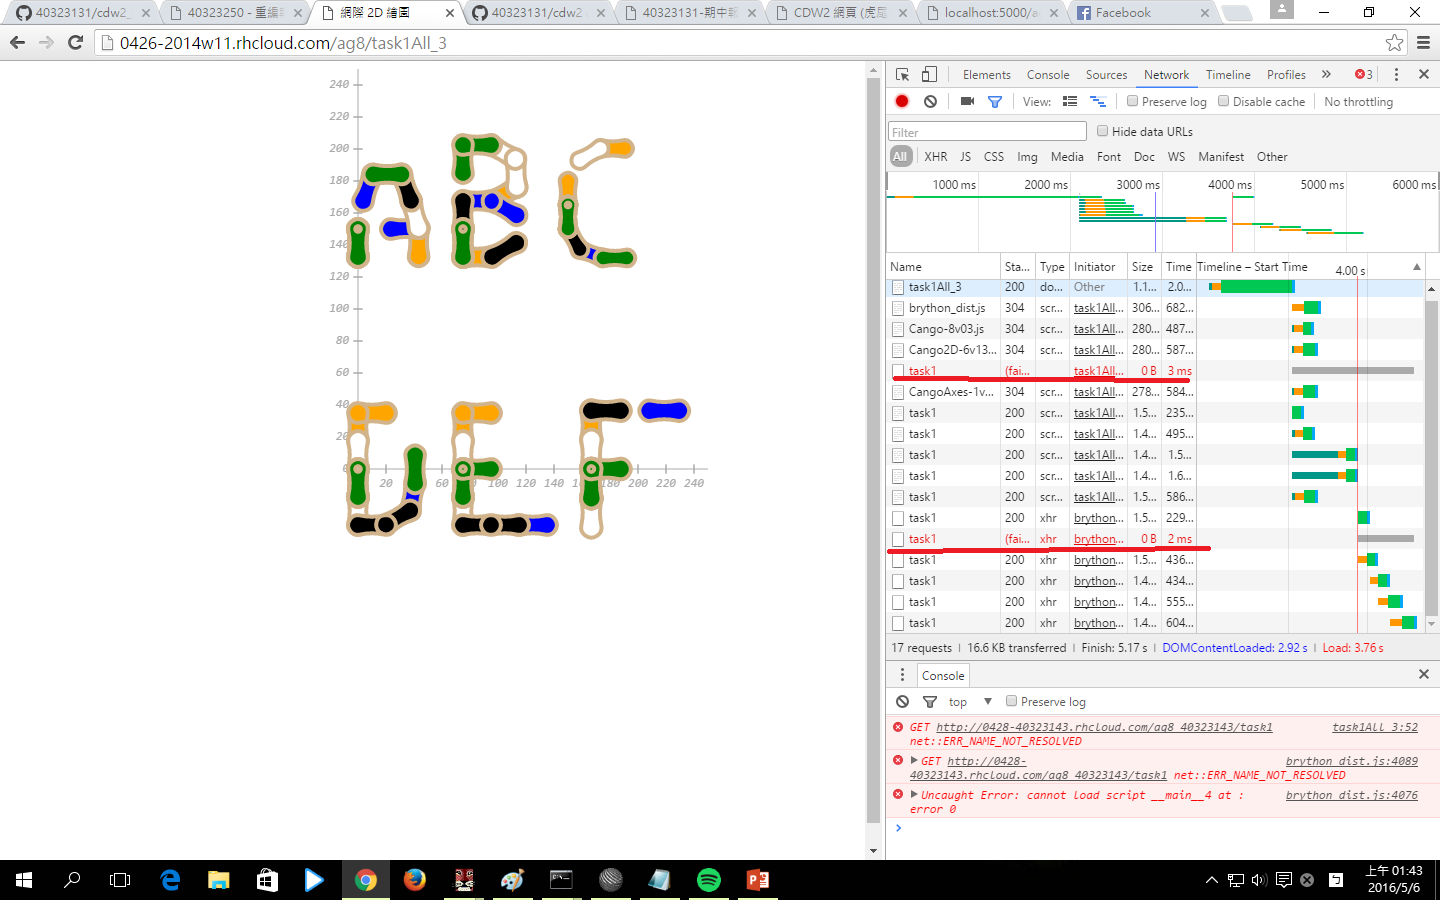The image size is (1440, 900).
Task: Filter requests by XHR
Action: click(936, 157)
